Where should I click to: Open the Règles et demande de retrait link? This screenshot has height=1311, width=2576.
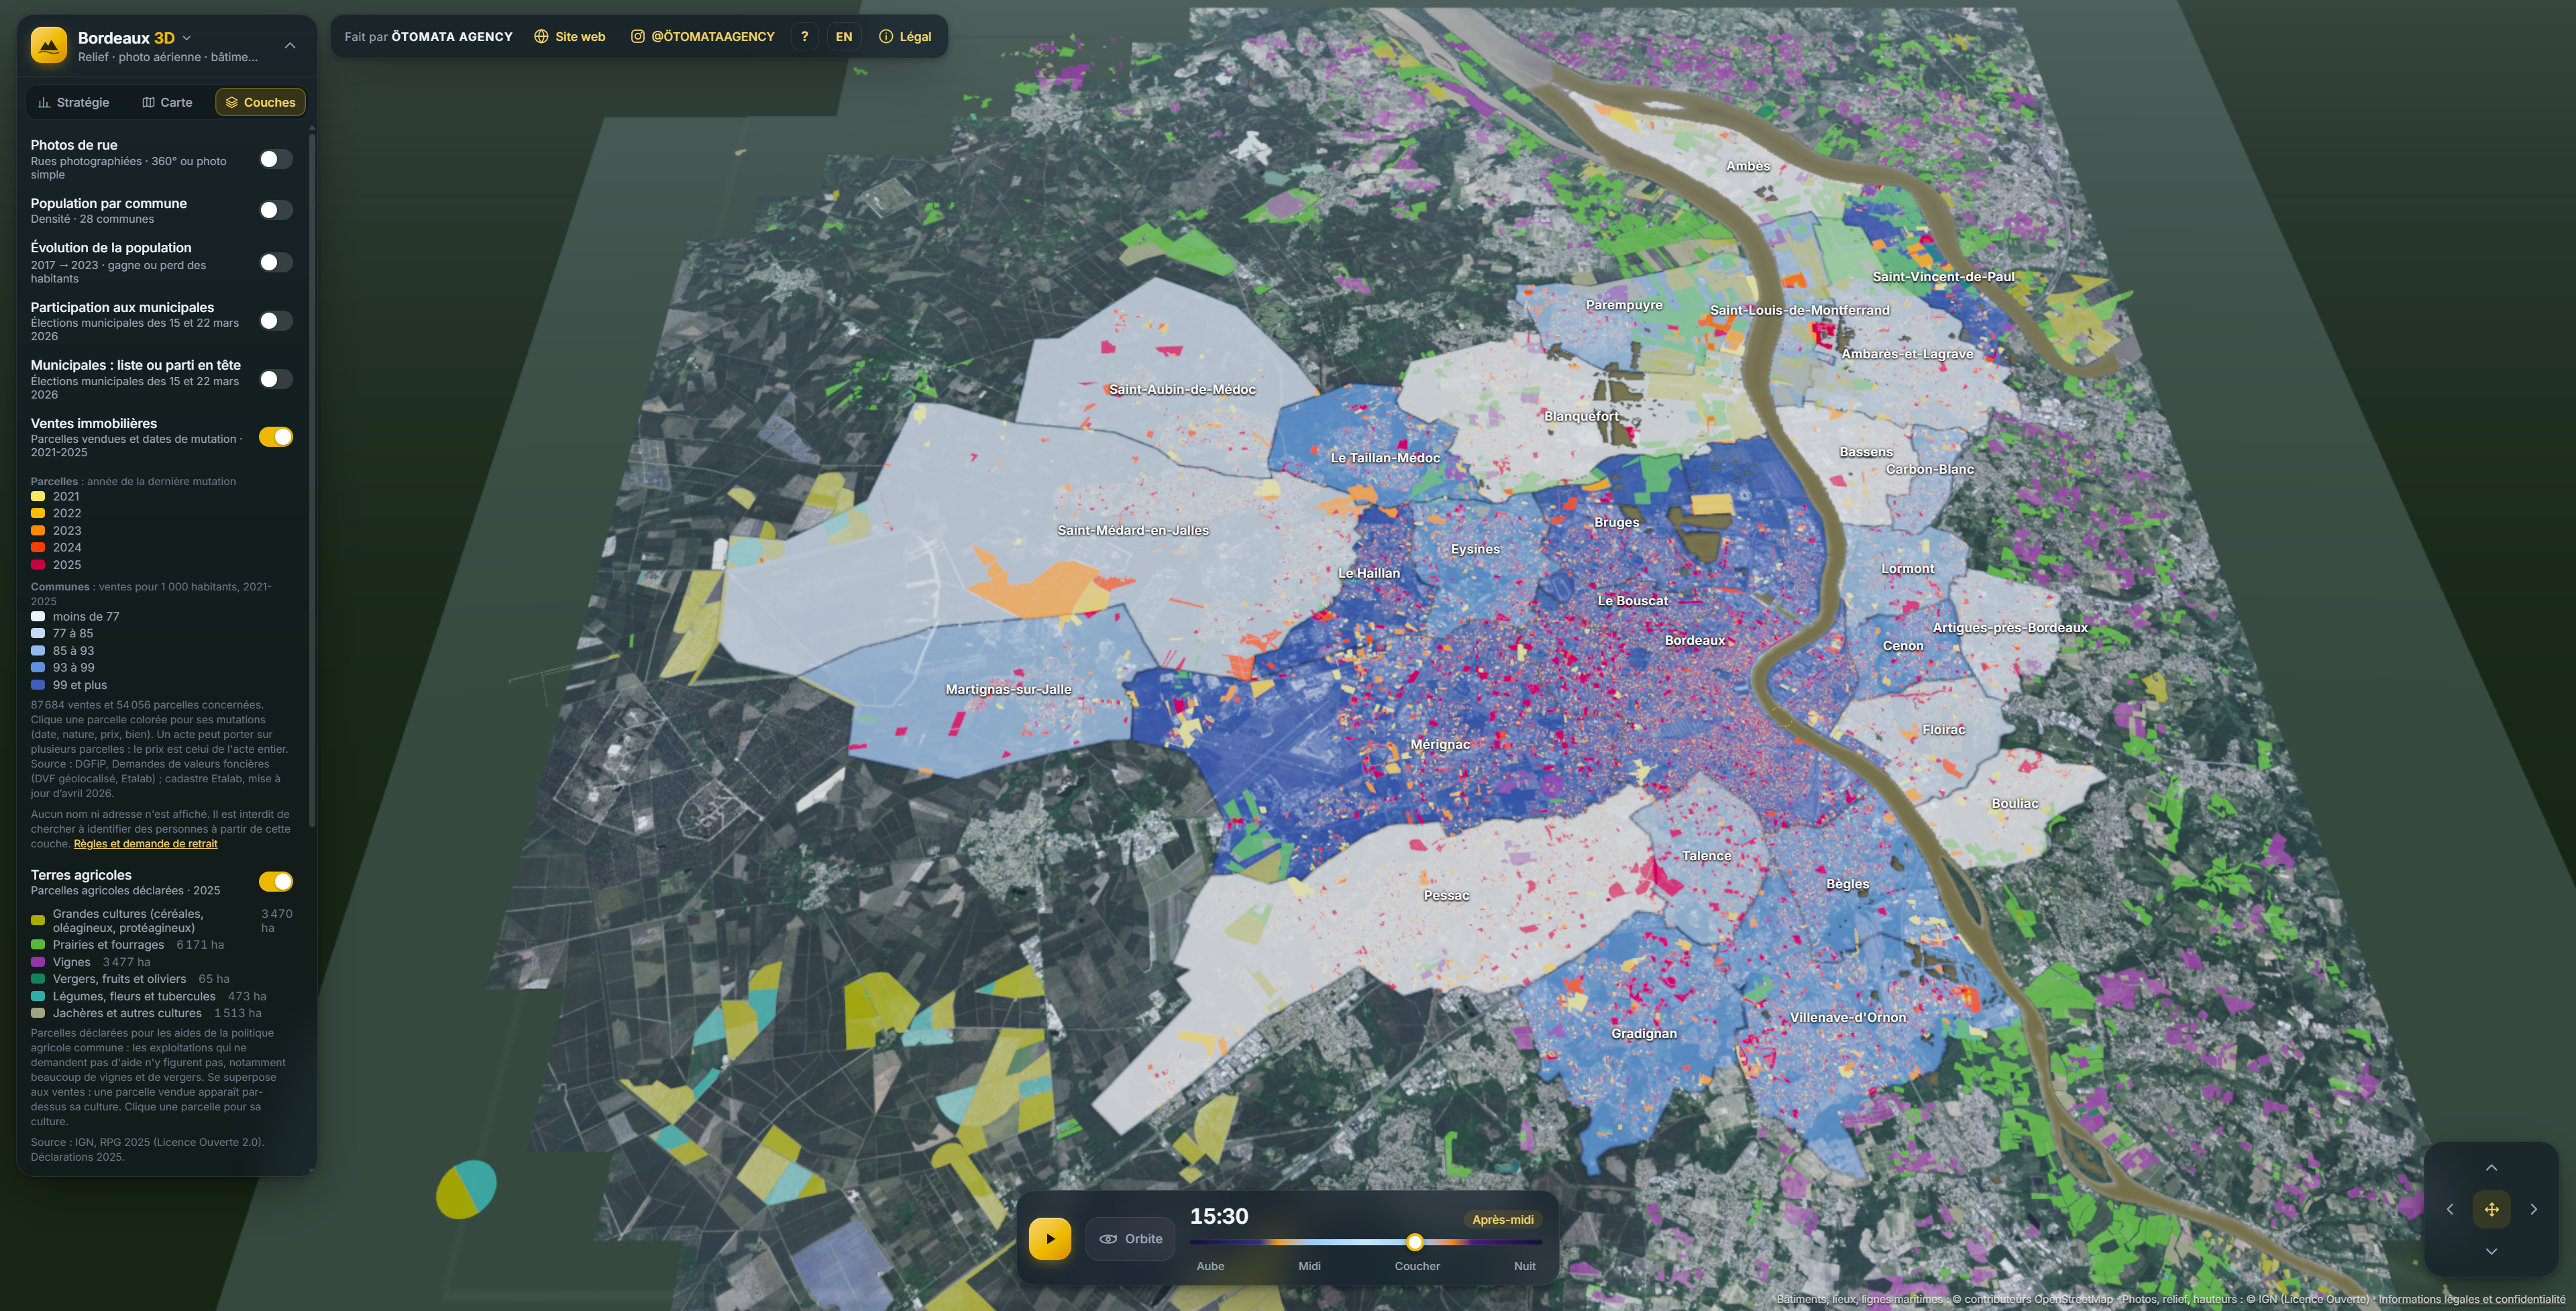click(145, 843)
